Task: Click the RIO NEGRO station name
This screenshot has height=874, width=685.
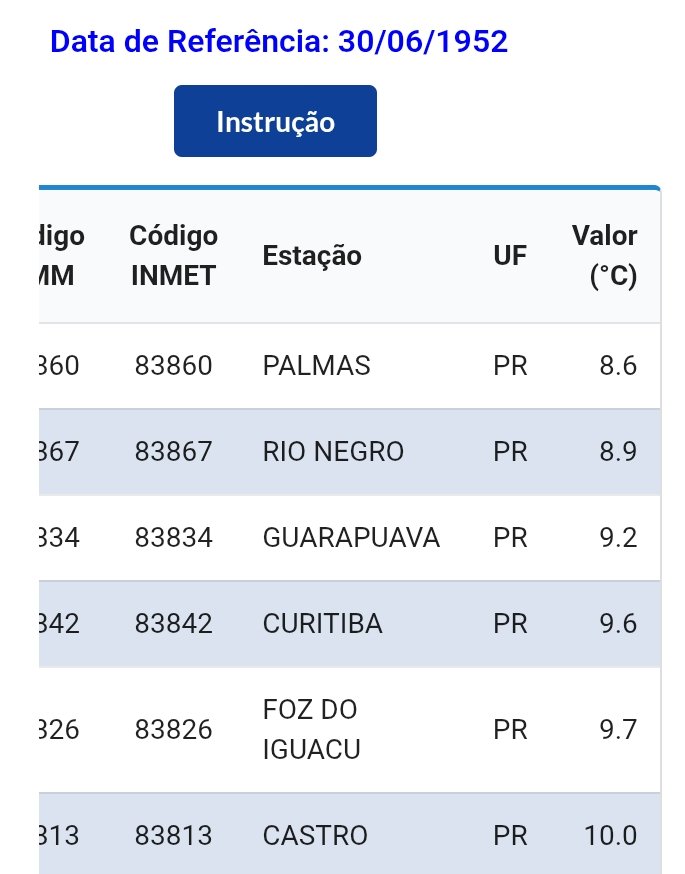Action: coord(333,452)
